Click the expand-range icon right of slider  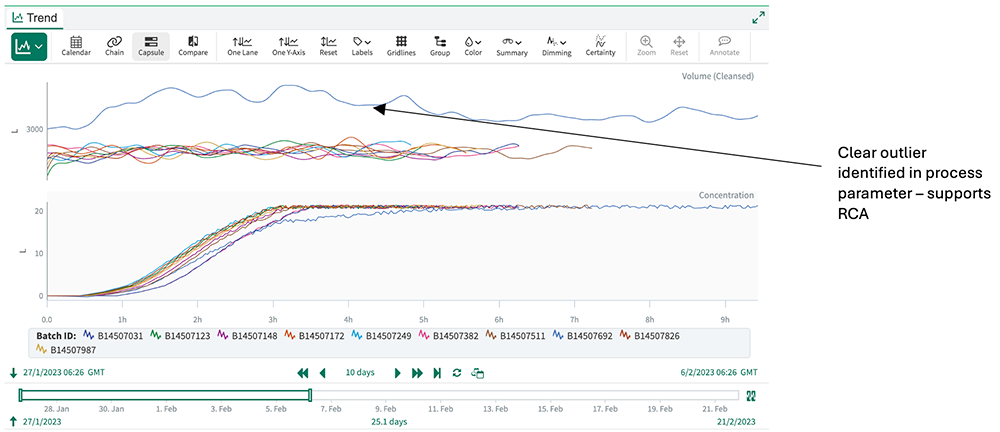(x=751, y=396)
